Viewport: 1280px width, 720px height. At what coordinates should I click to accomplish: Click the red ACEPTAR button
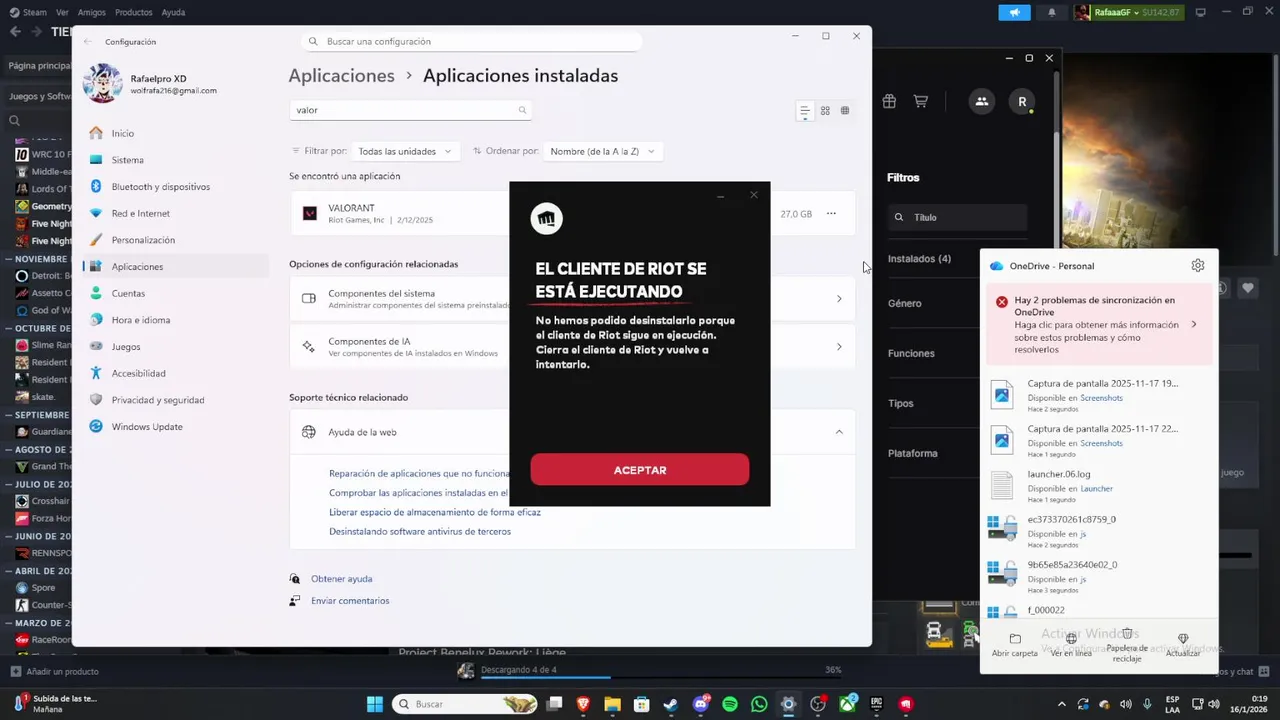(640, 470)
